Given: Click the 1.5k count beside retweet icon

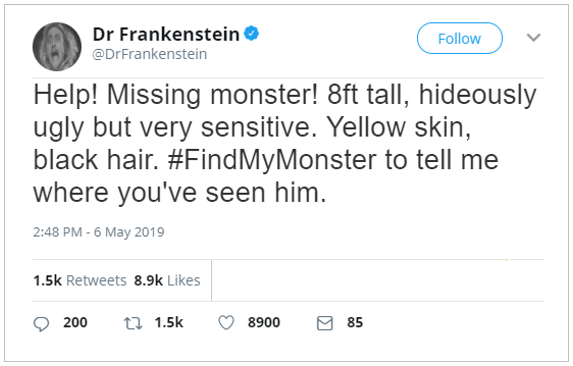Looking at the screenshot, I should tap(169, 323).
